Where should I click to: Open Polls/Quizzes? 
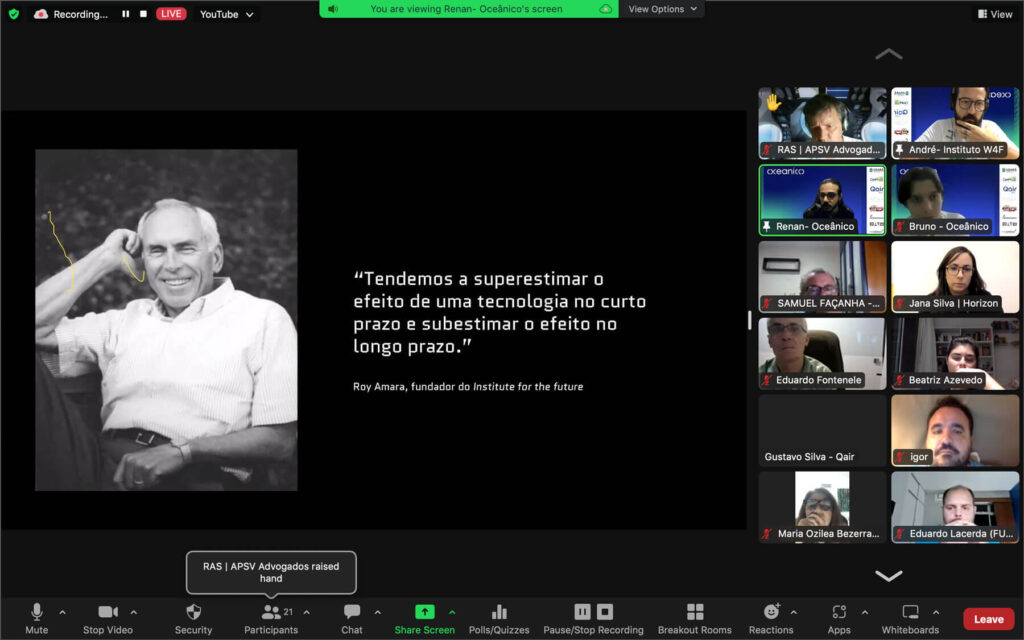499,612
